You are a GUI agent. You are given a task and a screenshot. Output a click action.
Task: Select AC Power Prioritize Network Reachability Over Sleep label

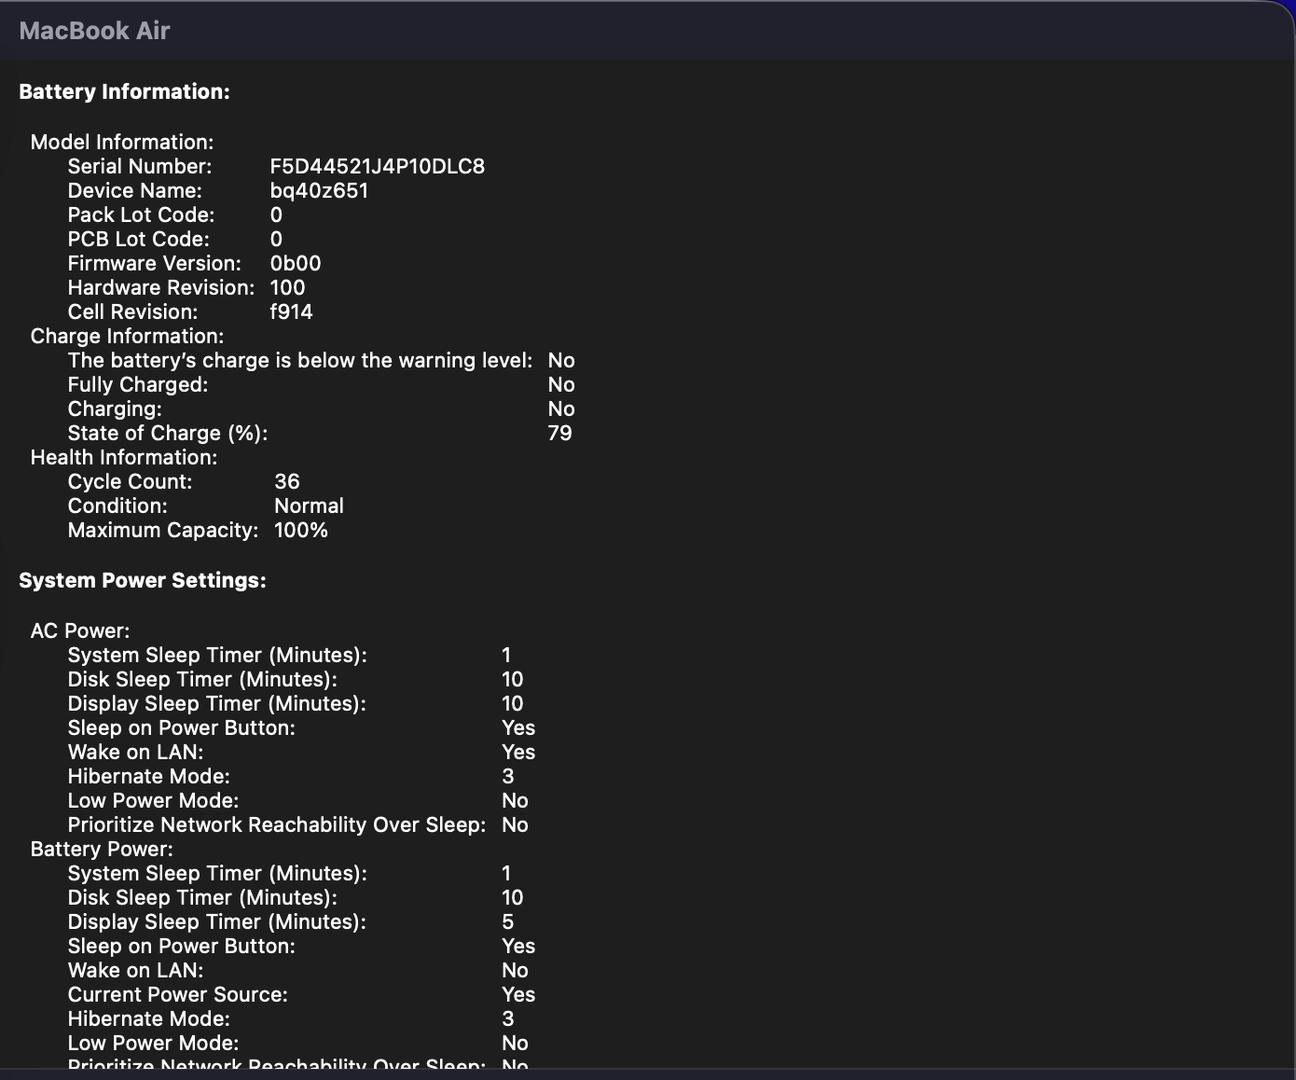coord(277,825)
